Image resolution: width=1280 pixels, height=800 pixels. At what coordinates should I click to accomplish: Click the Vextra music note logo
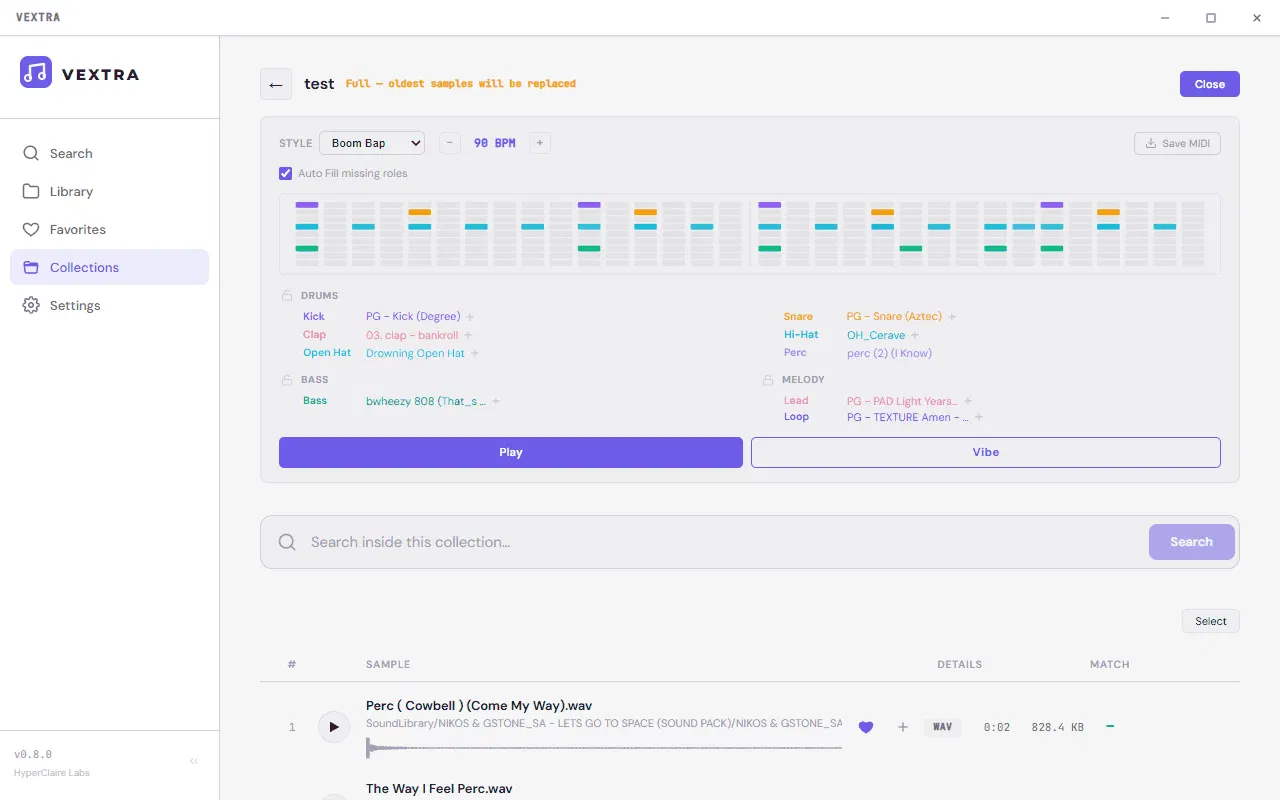coord(36,72)
